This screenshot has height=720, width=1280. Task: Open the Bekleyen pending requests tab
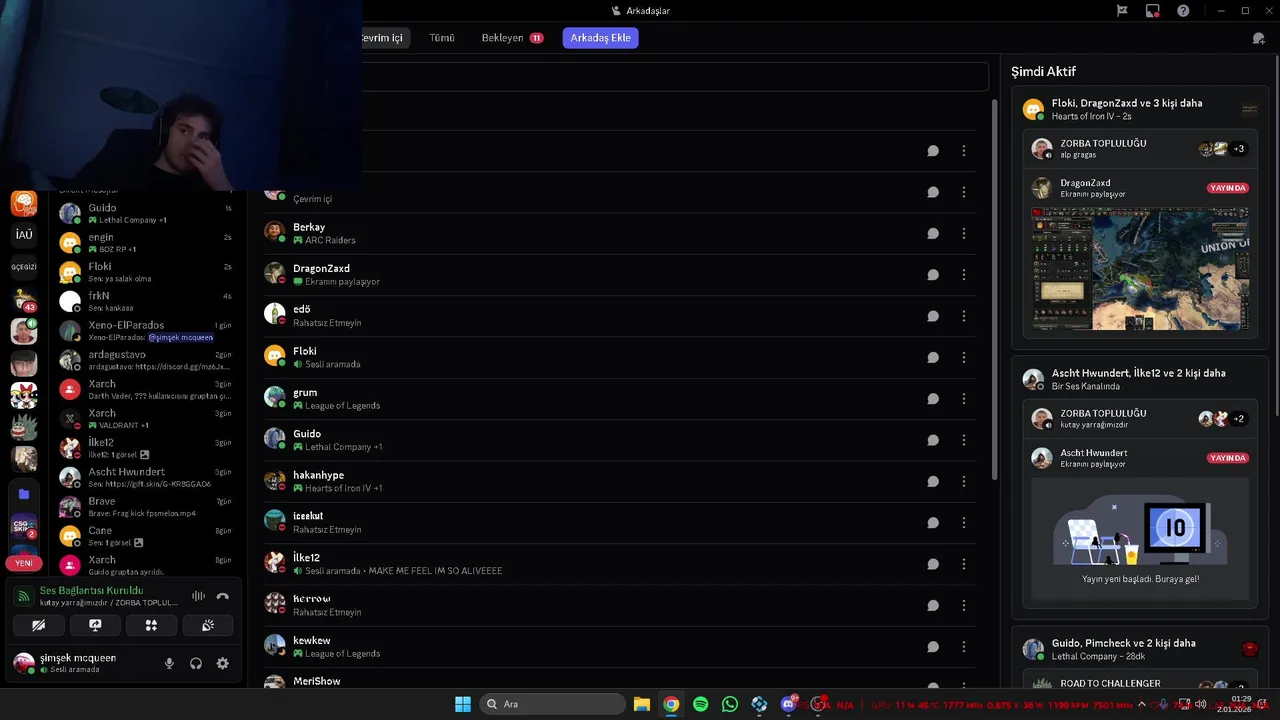point(511,38)
